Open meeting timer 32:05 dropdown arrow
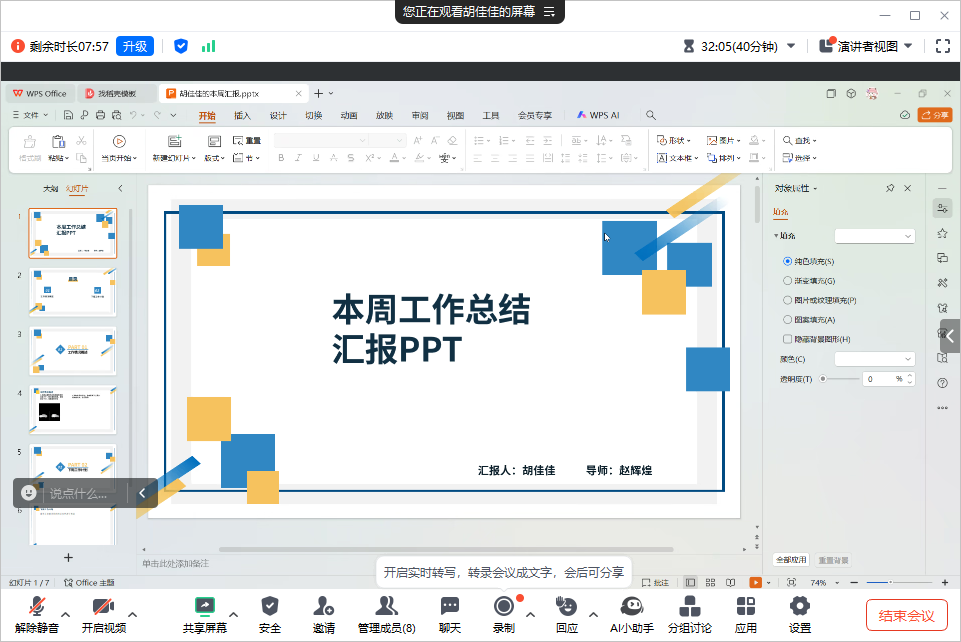961x642 pixels. (x=791, y=46)
